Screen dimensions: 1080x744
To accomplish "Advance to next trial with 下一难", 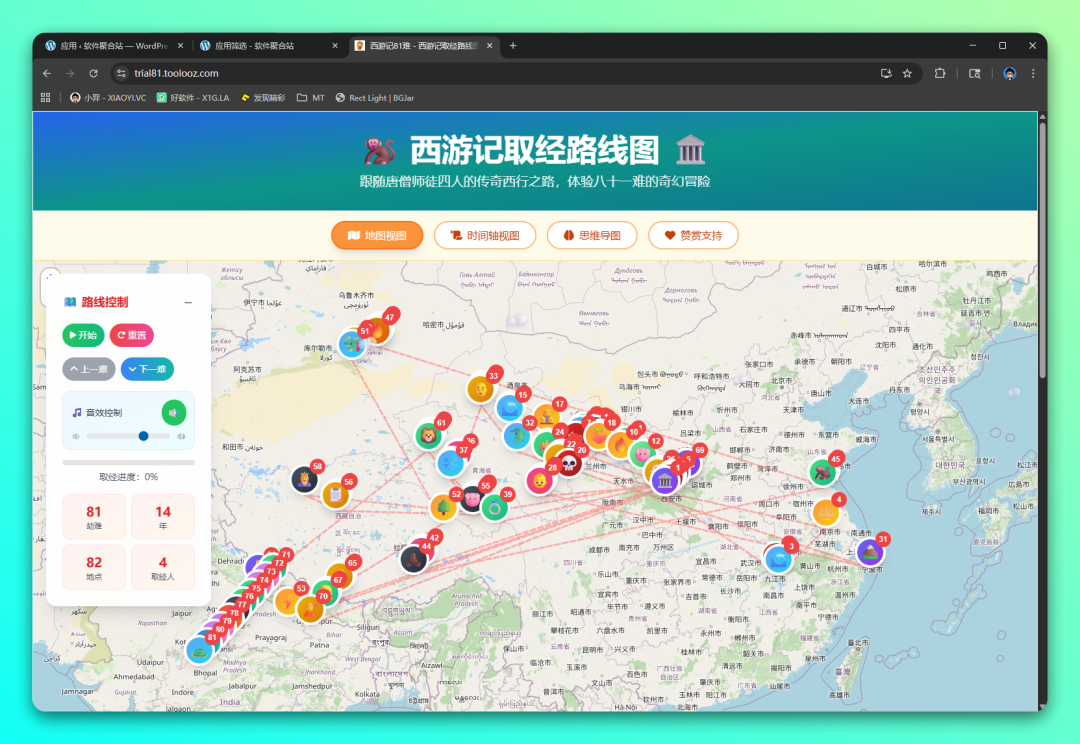I will (147, 369).
